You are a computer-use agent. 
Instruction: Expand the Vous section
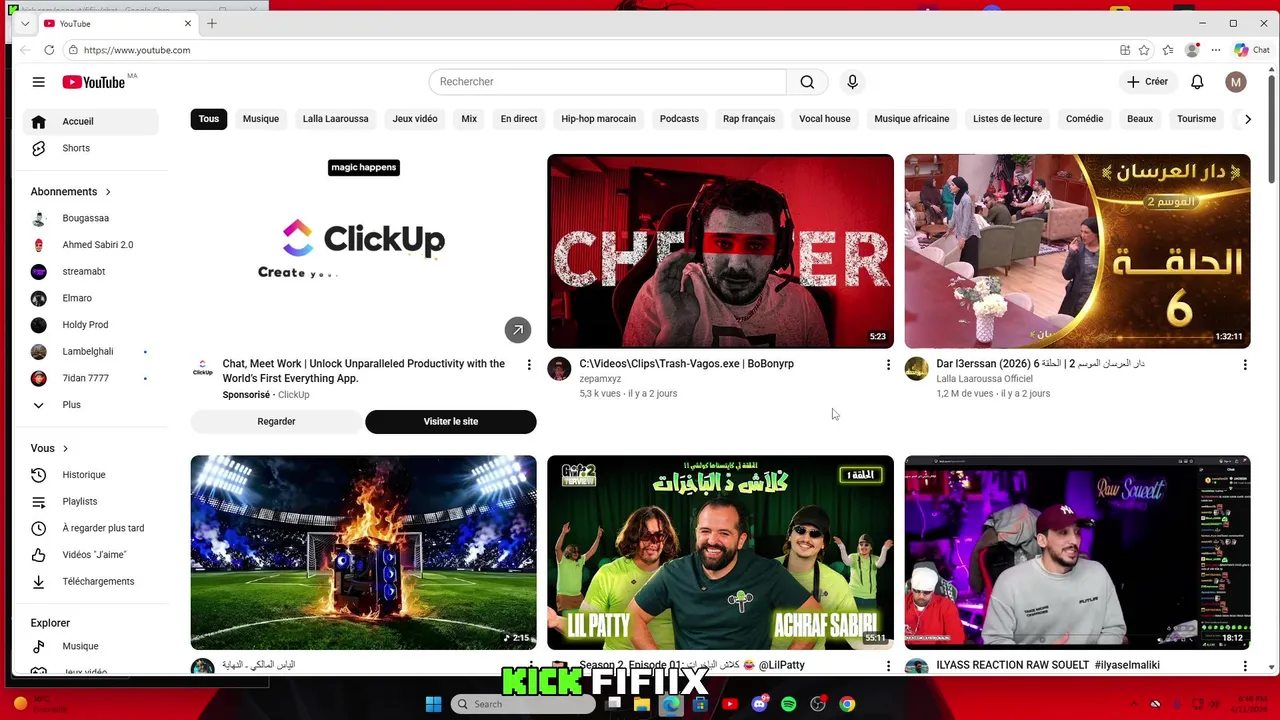click(49, 449)
